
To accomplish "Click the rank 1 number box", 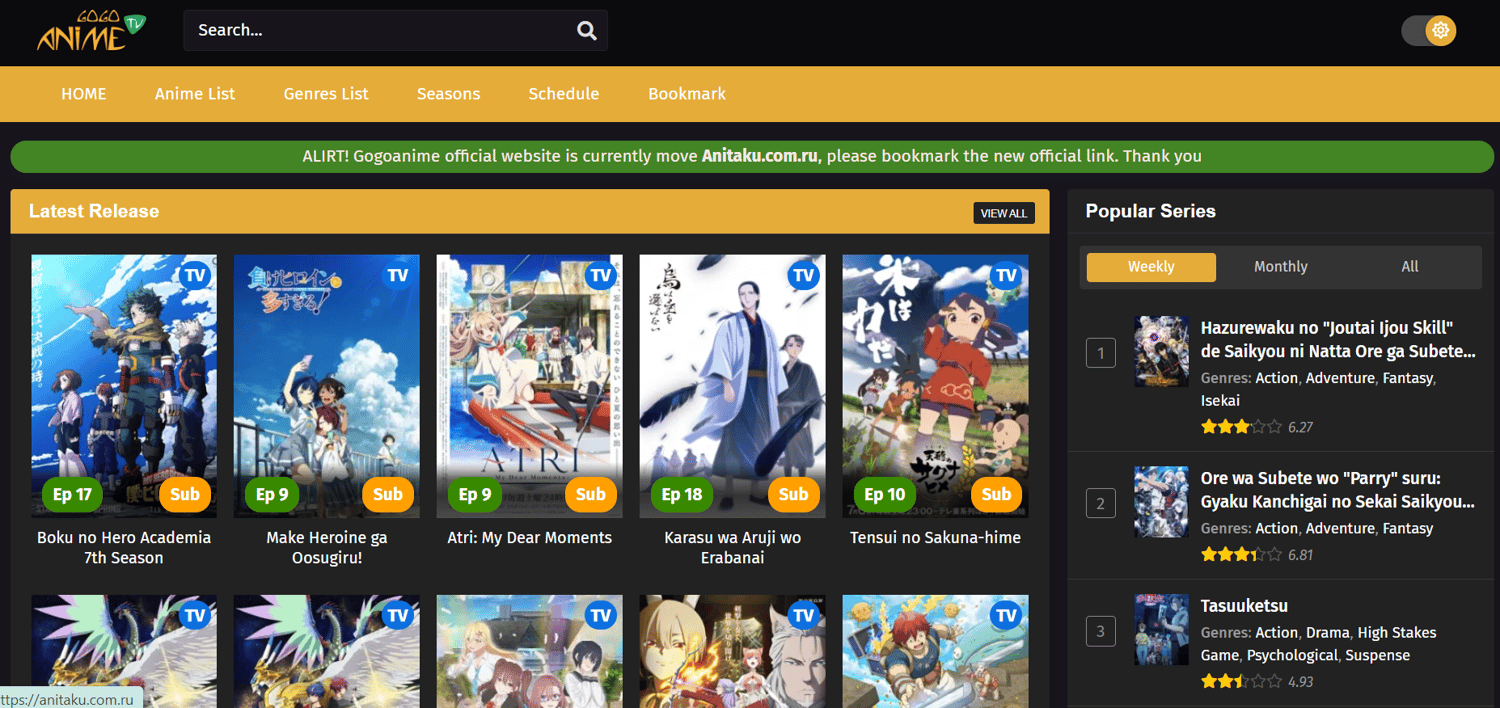I will click(x=1101, y=352).
